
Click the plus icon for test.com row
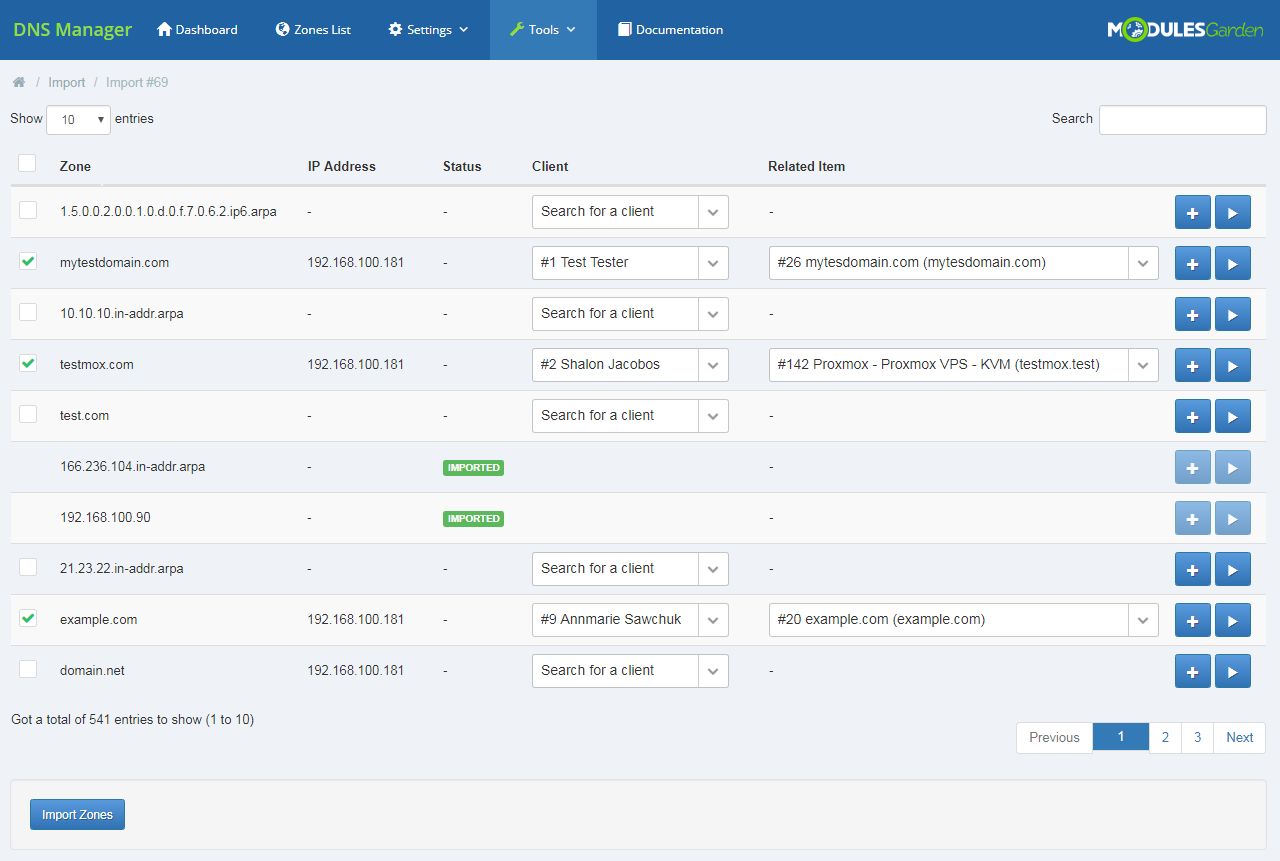click(1192, 416)
